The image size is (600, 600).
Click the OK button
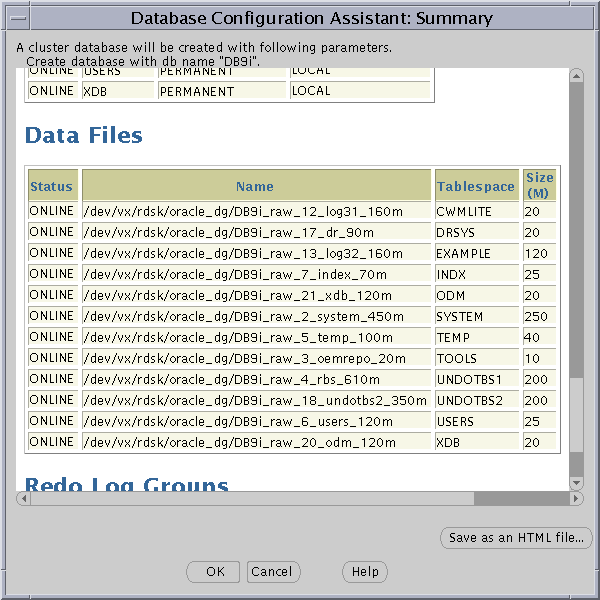point(215,571)
